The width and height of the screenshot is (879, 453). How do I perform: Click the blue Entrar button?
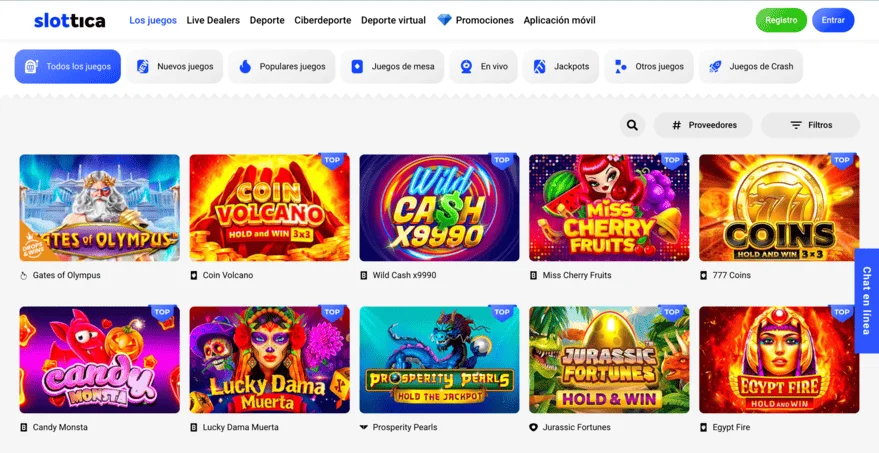(832, 20)
